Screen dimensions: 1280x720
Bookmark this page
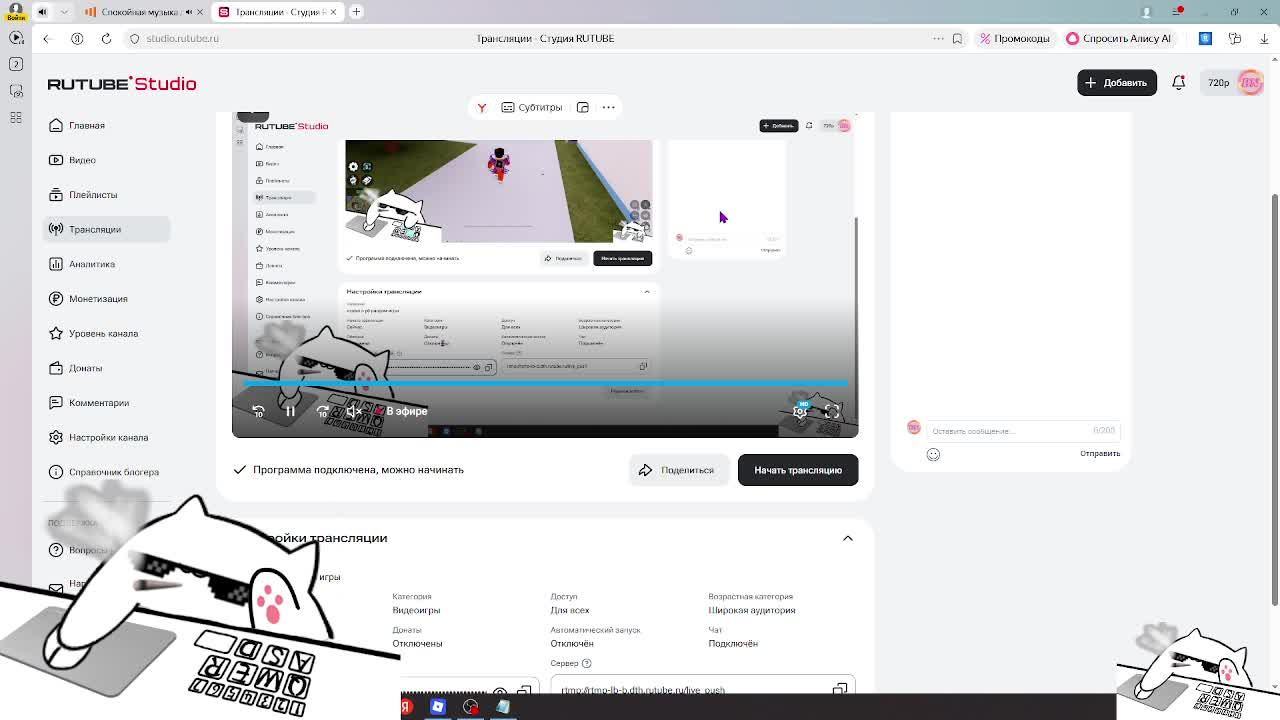pyautogui.click(x=957, y=38)
